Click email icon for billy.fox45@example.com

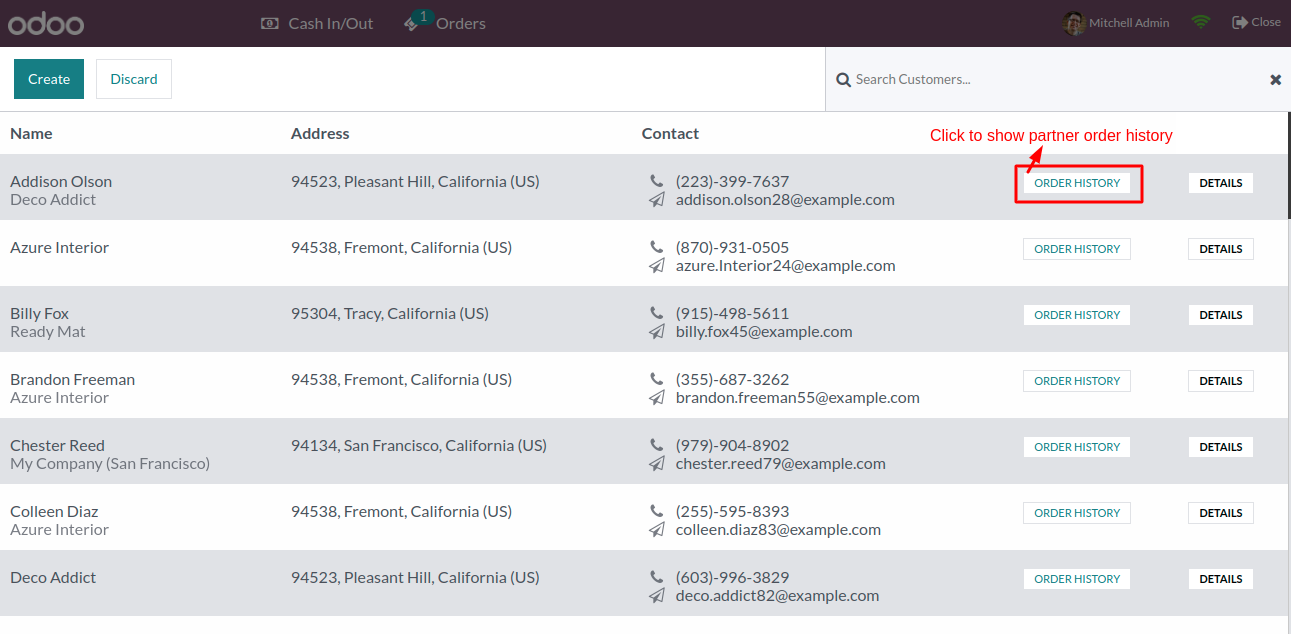656,331
